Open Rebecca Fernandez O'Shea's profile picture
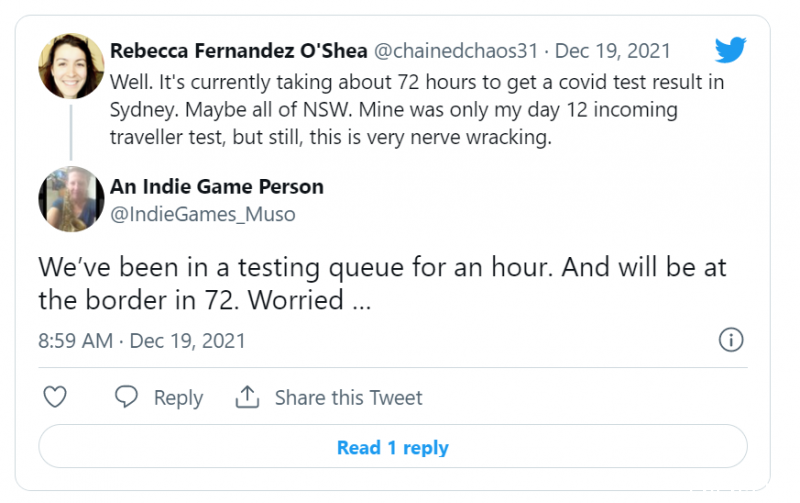 coord(71,66)
